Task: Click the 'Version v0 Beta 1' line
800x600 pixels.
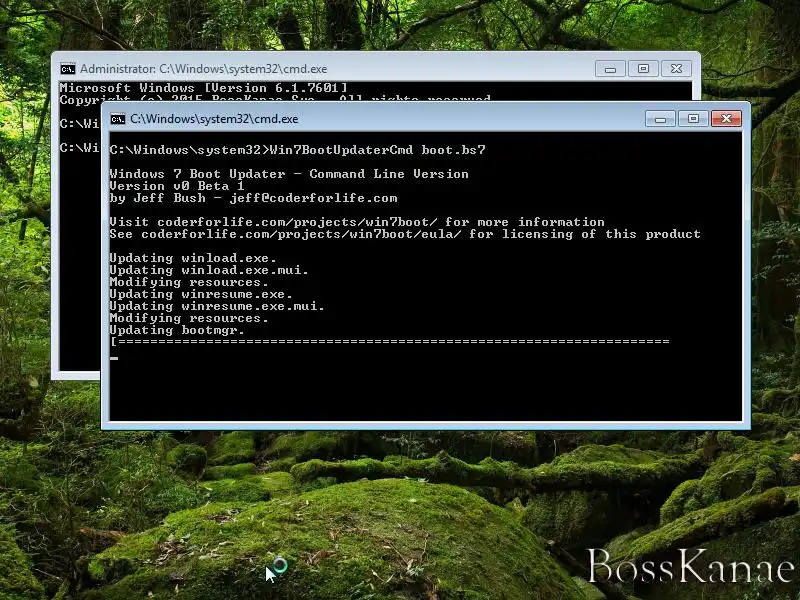Action: 177,186
